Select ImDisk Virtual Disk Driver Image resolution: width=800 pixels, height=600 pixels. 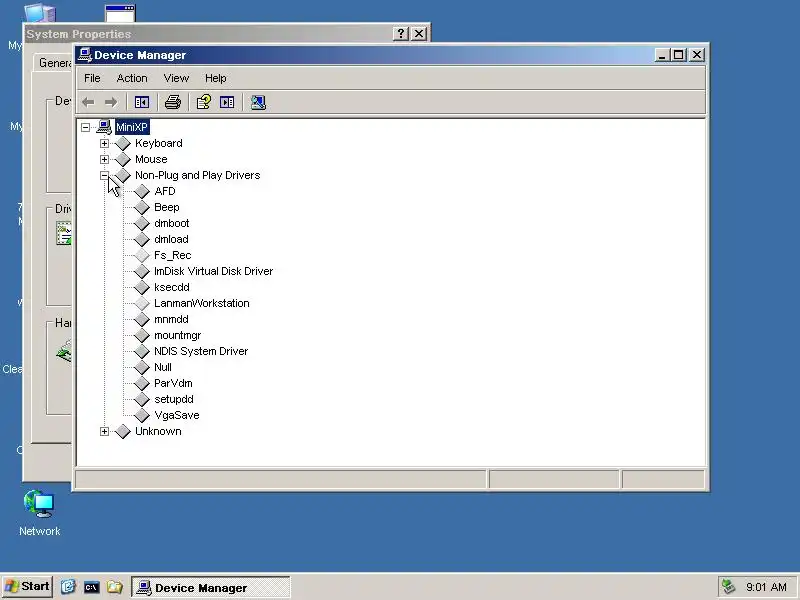coord(213,271)
